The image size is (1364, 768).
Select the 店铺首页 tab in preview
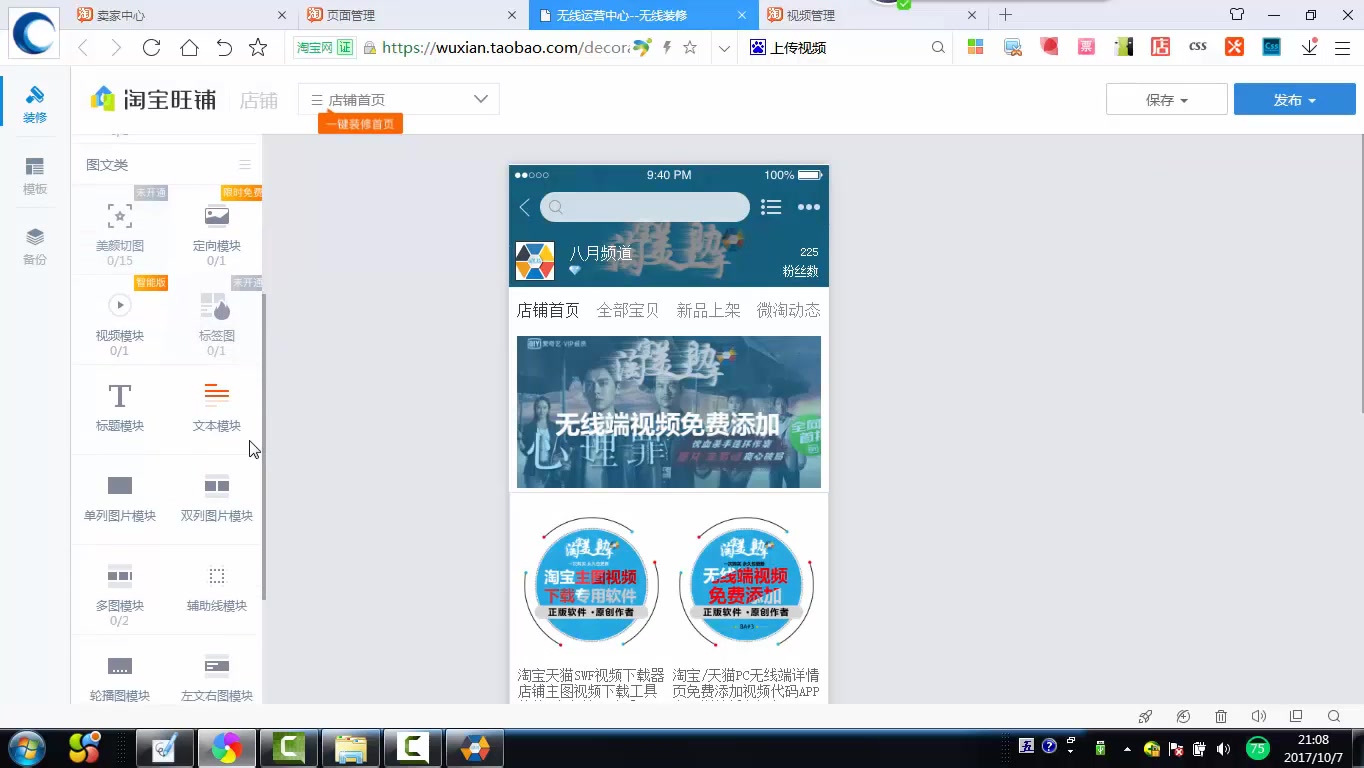(x=548, y=310)
